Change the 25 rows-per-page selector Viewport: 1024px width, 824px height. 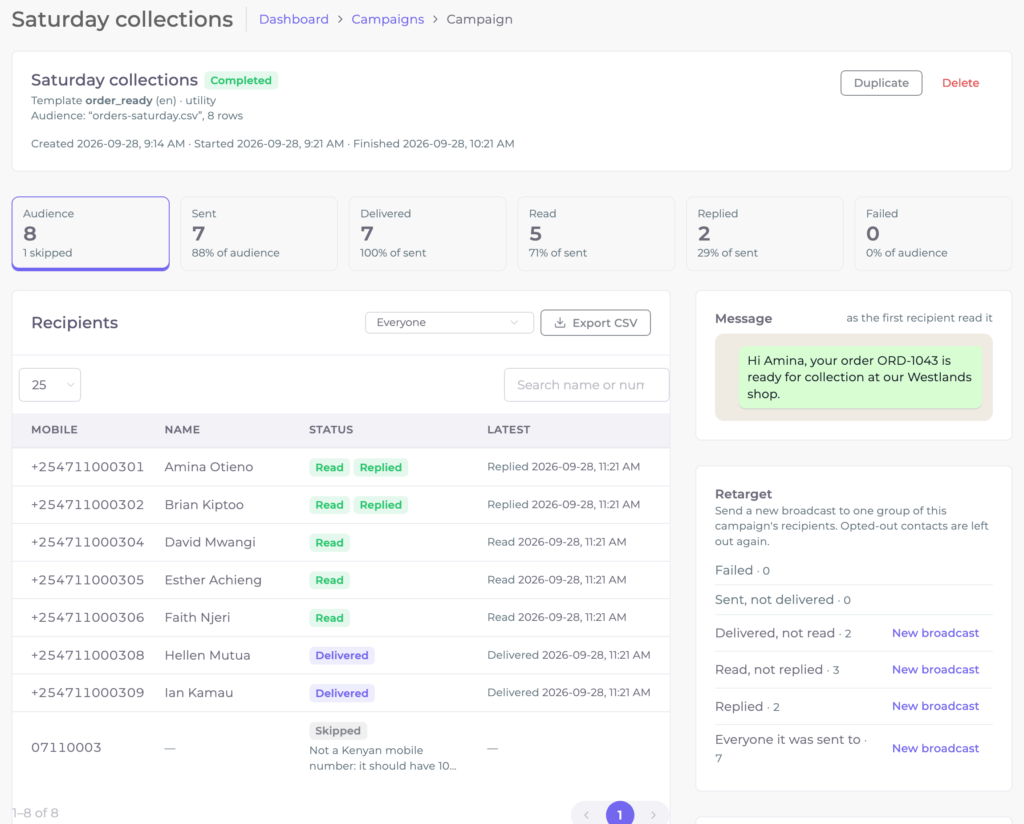(50, 385)
